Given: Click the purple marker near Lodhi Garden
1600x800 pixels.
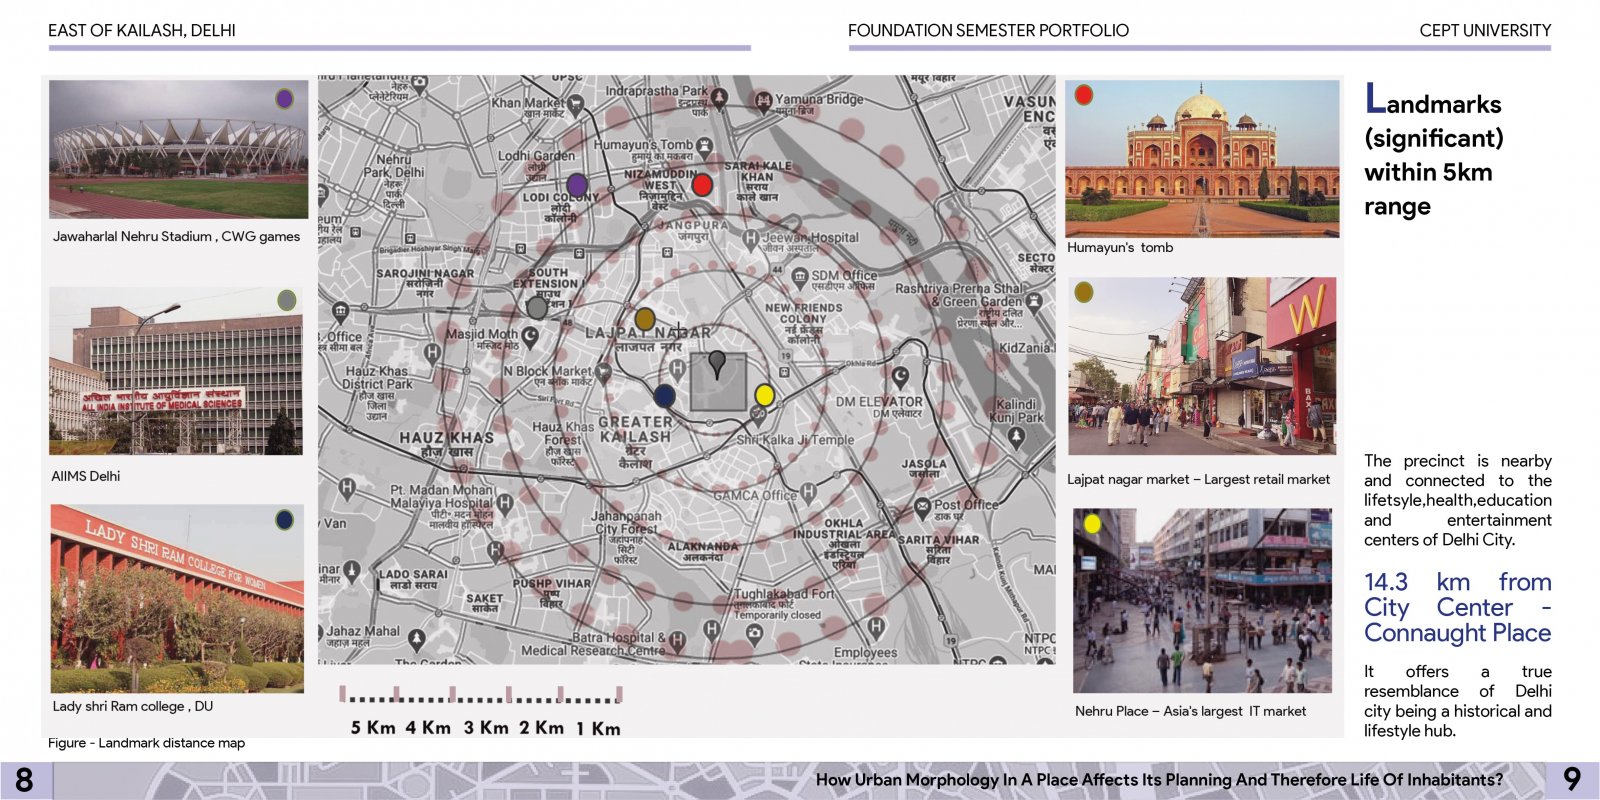Looking at the screenshot, I should coord(577,184).
